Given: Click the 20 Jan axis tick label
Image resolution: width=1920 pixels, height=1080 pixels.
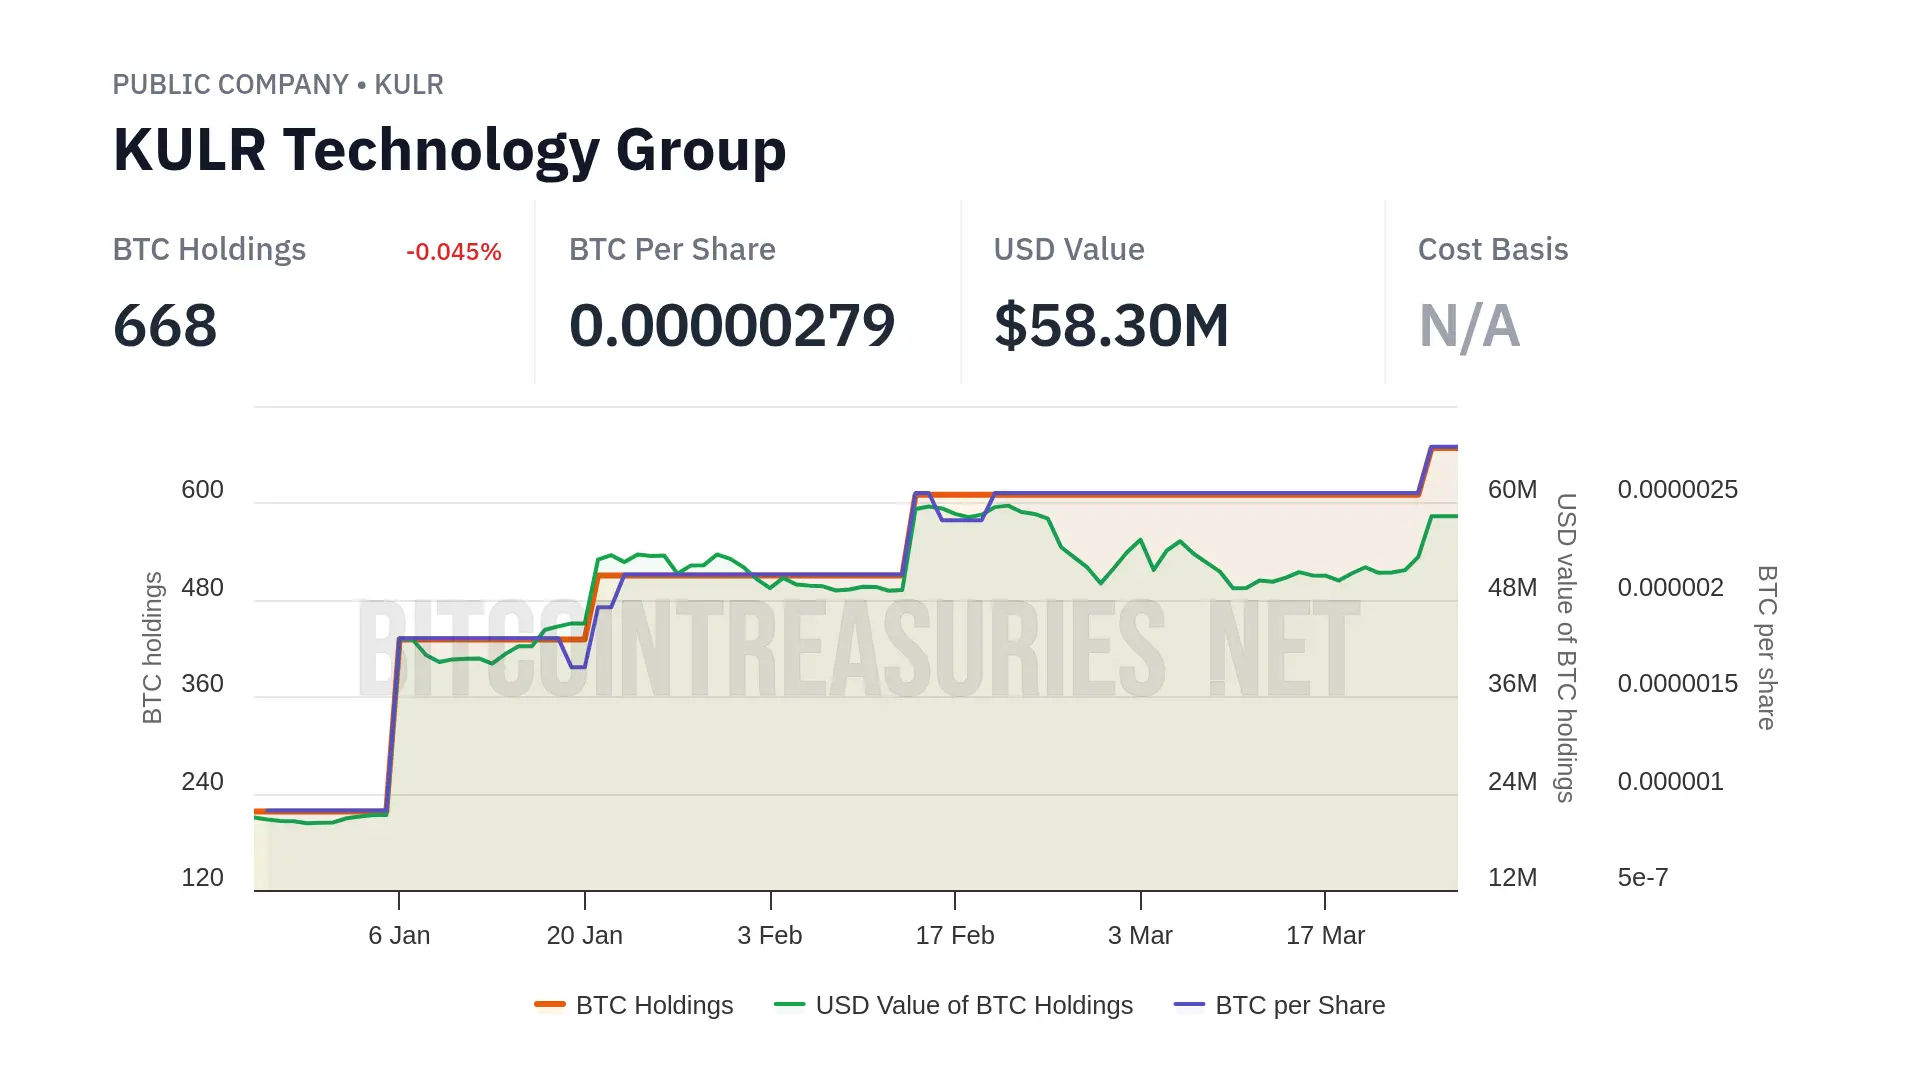Looking at the screenshot, I should (584, 935).
